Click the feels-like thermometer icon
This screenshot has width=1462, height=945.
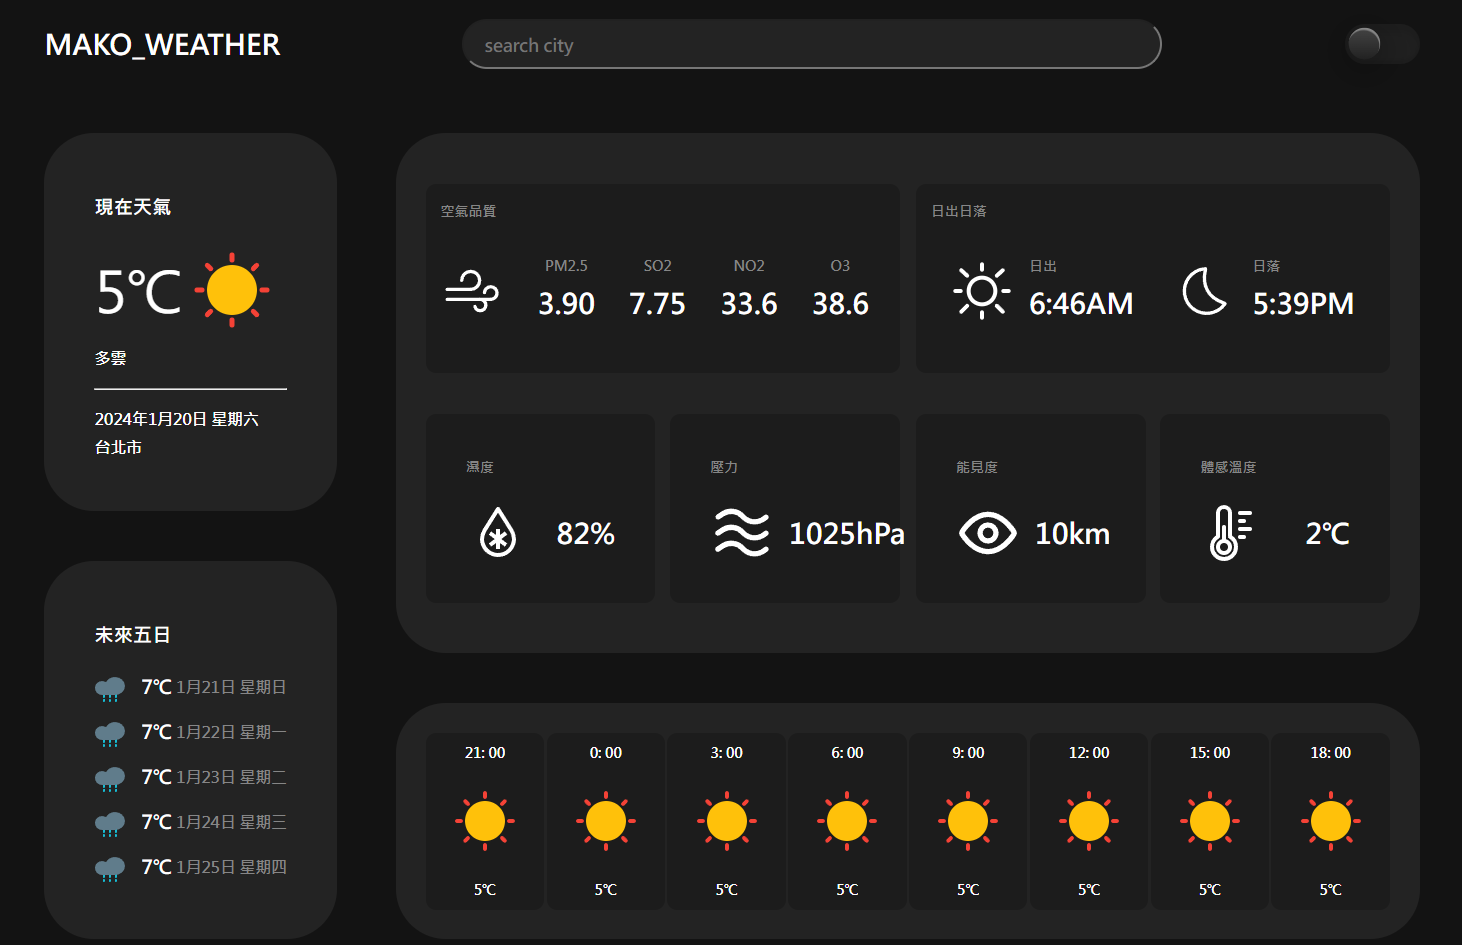1229,532
